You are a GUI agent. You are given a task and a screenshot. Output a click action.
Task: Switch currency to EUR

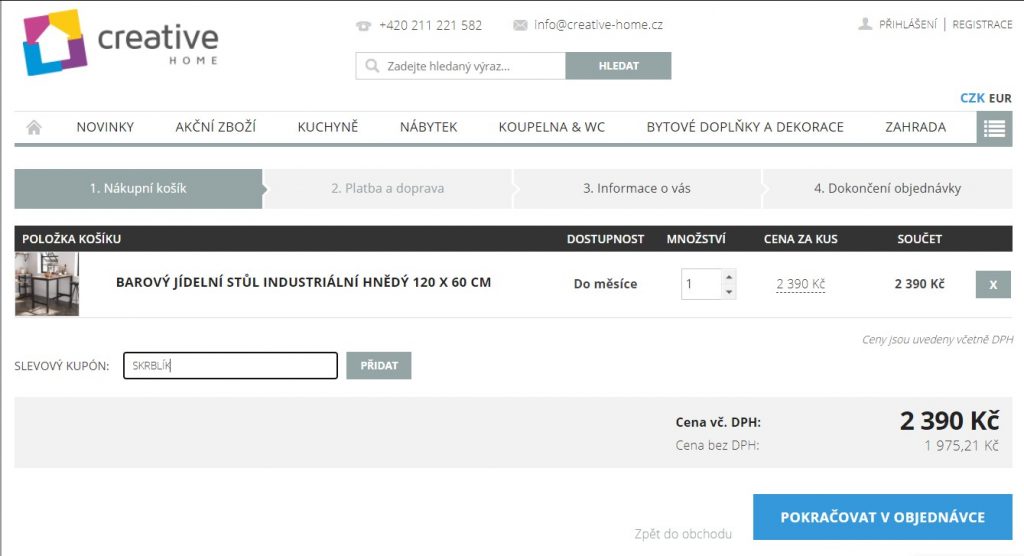pos(1000,98)
